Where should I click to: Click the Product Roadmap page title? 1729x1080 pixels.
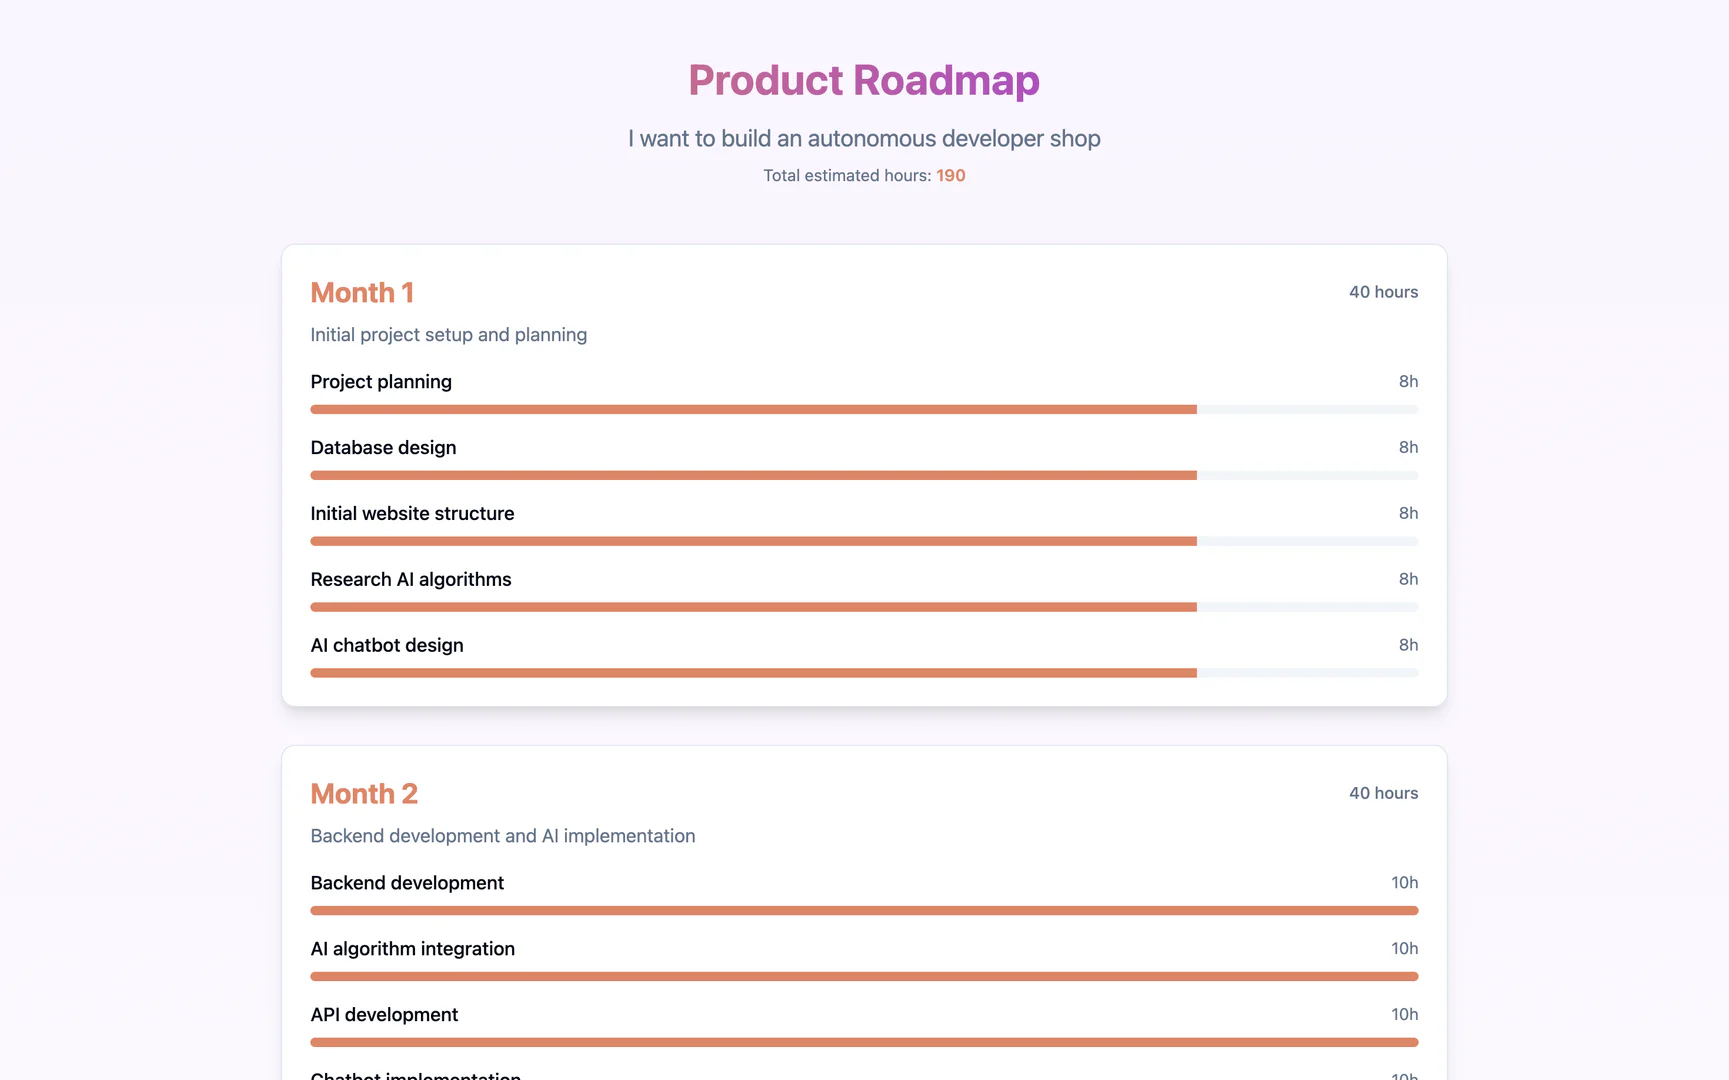pyautogui.click(x=863, y=80)
